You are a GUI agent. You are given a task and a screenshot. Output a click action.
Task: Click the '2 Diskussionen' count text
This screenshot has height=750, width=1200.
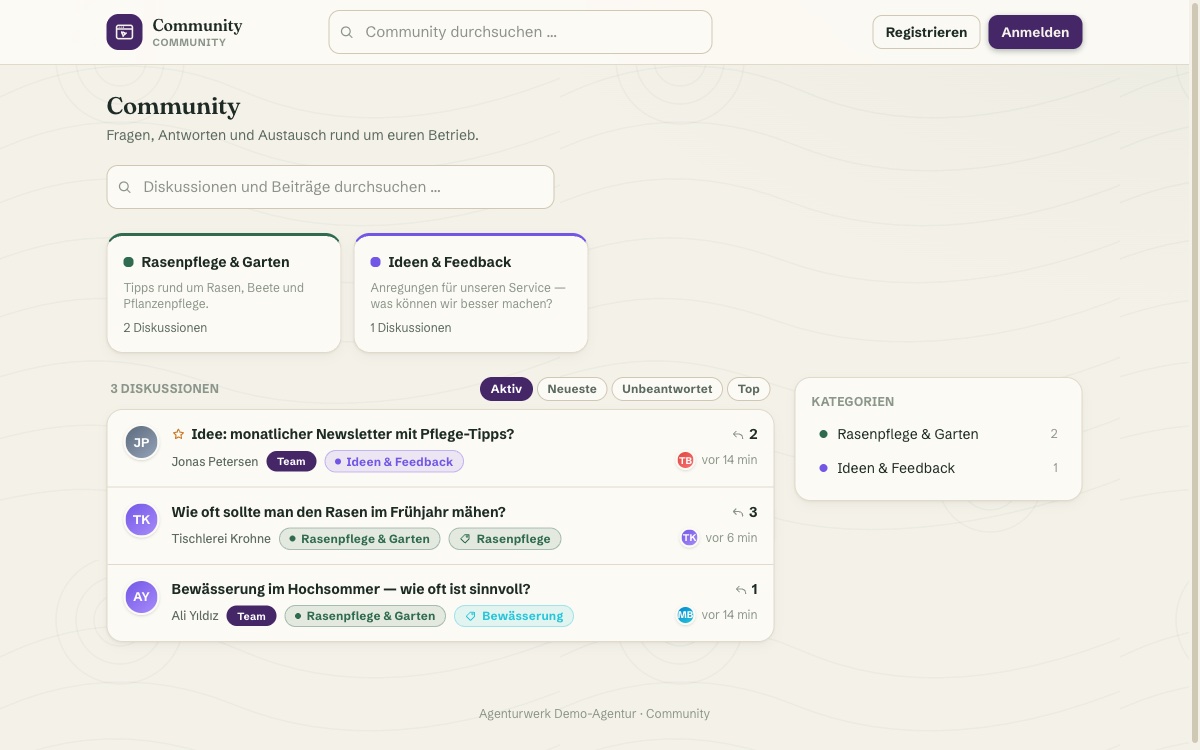pos(165,328)
